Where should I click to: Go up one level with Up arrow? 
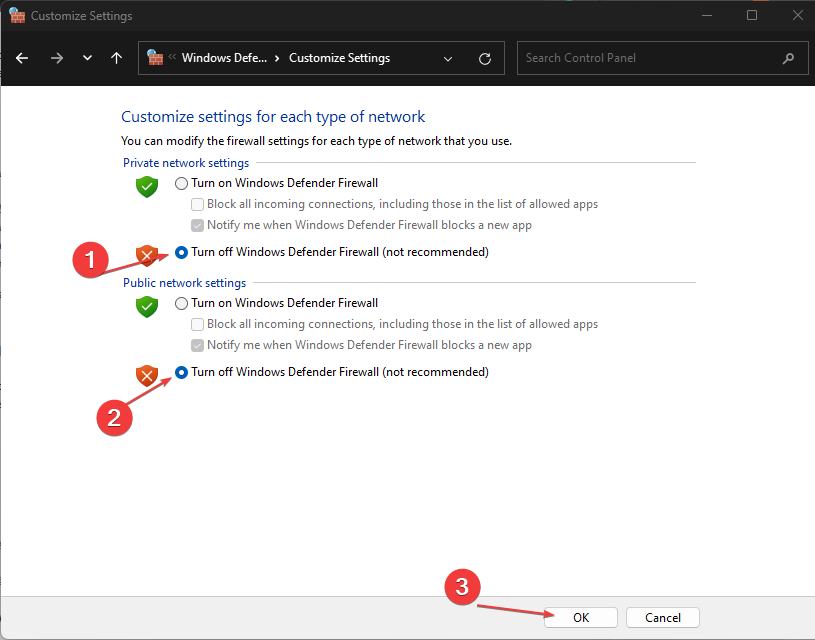click(x=117, y=58)
